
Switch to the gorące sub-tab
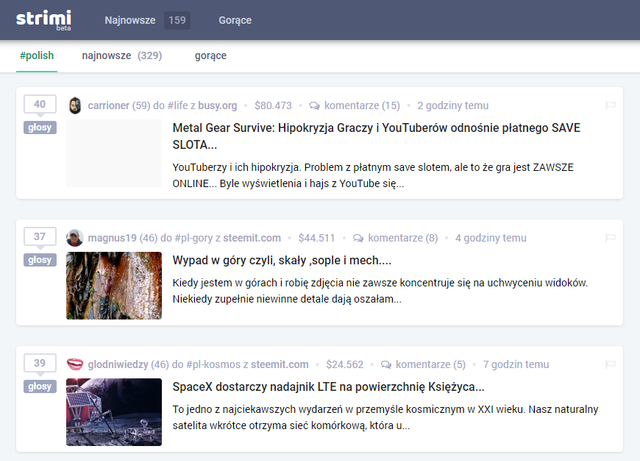[x=211, y=56]
